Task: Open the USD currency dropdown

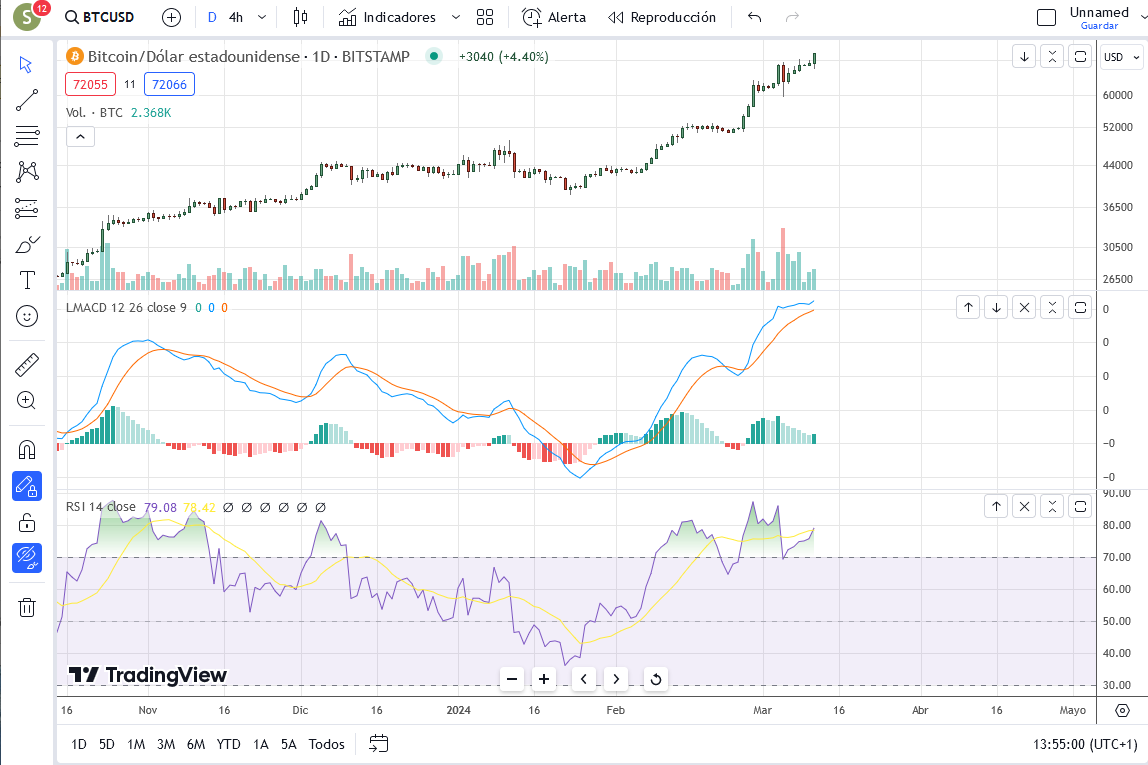Action: pyautogui.click(x=1121, y=57)
